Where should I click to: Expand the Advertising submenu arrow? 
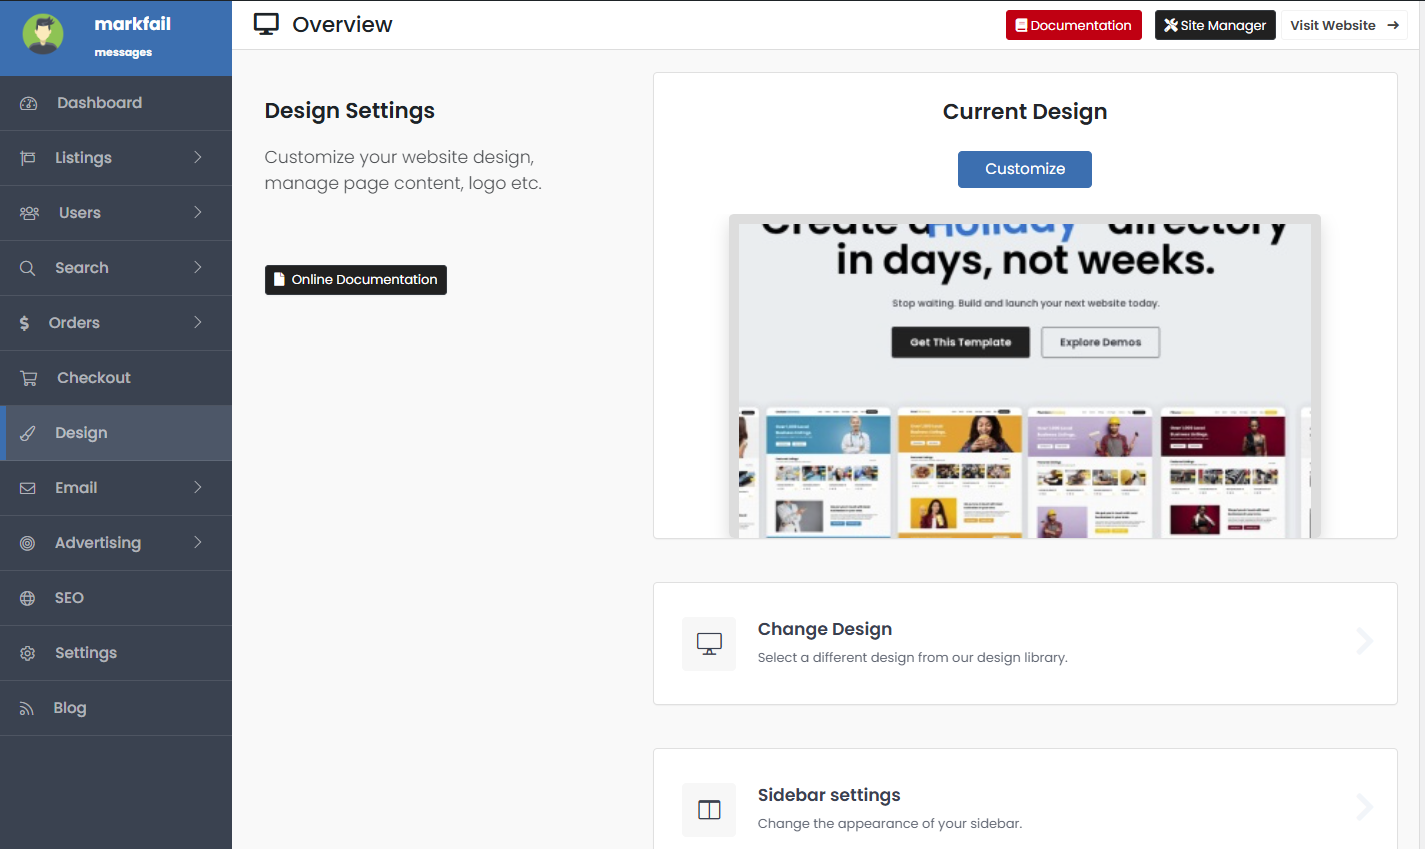coord(198,542)
